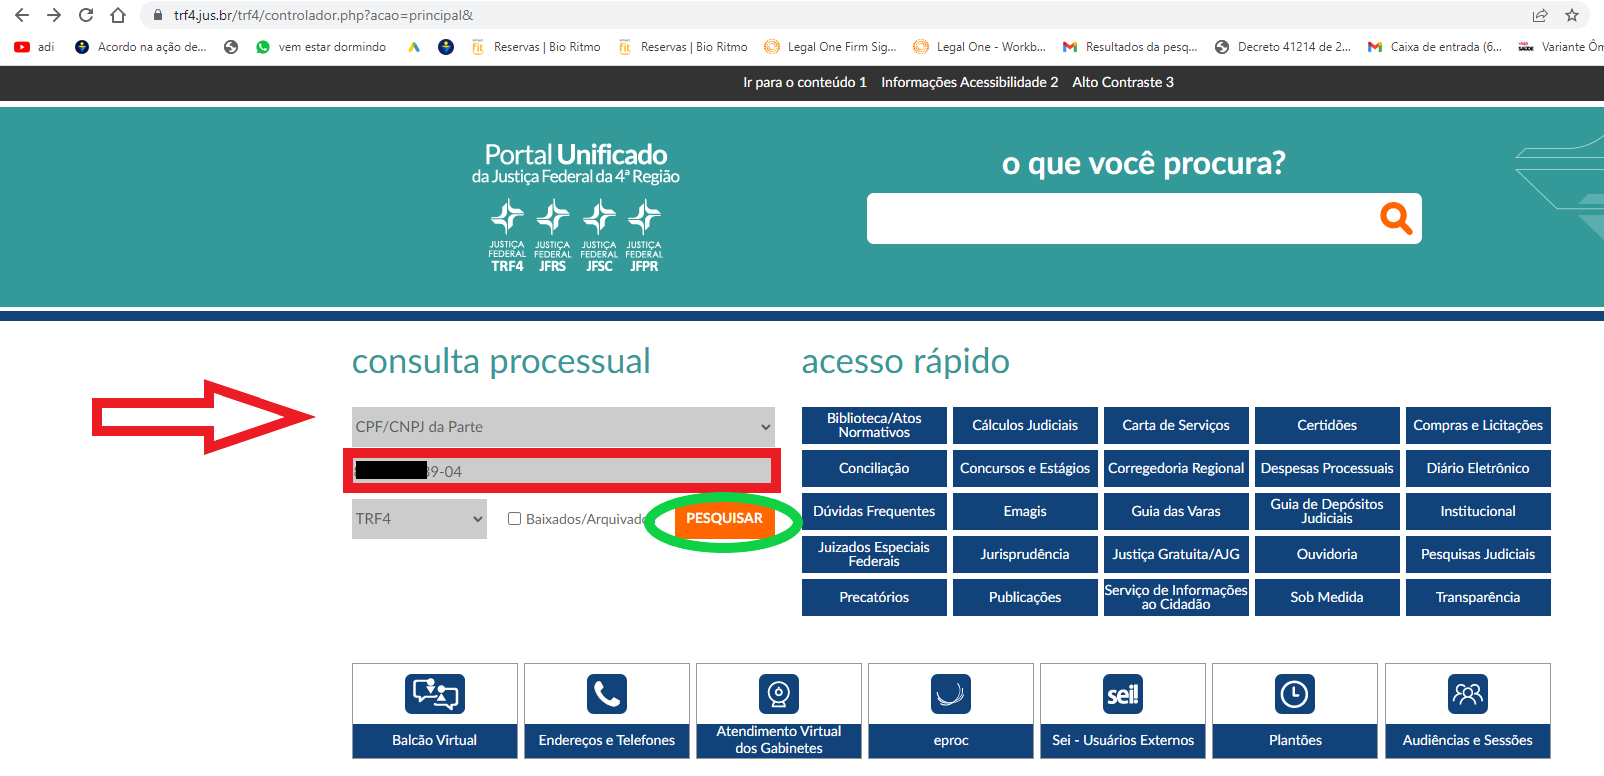This screenshot has height=776, width=1604.
Task: Open the Plantões clock icon
Action: 1294,694
